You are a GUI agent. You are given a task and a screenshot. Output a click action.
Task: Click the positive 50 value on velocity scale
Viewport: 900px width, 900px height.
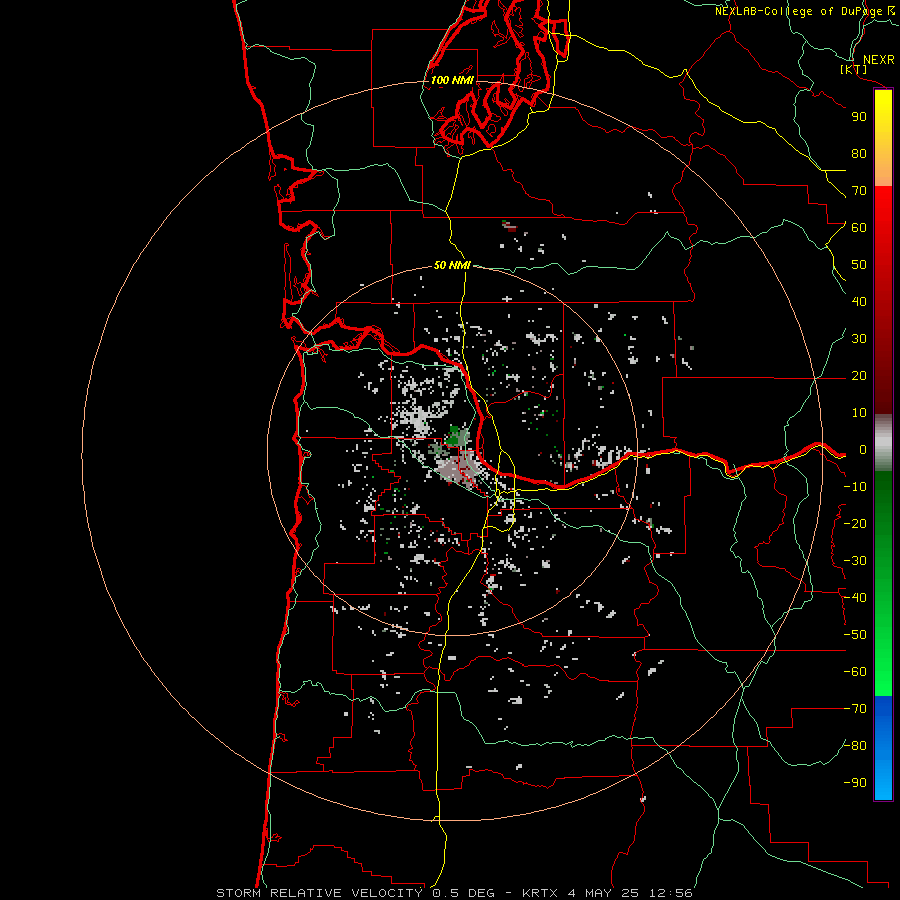point(859,265)
